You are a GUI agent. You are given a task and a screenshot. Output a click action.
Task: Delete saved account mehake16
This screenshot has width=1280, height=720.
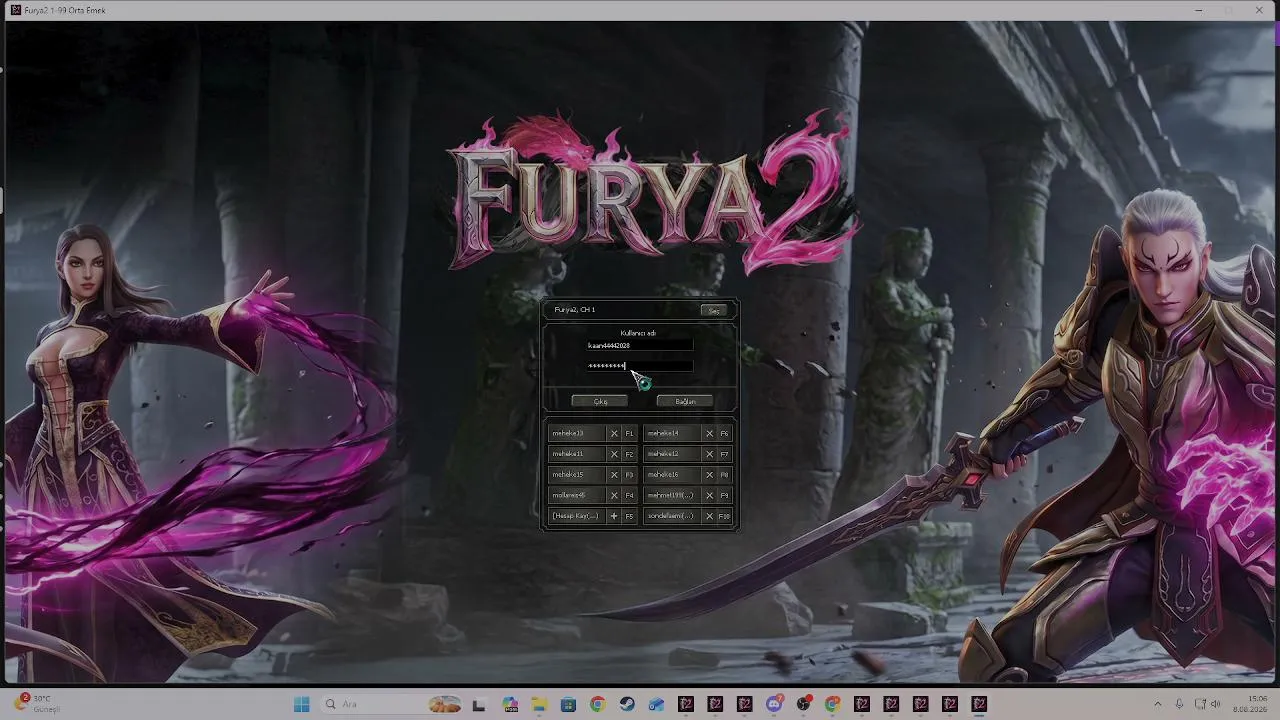(709, 475)
